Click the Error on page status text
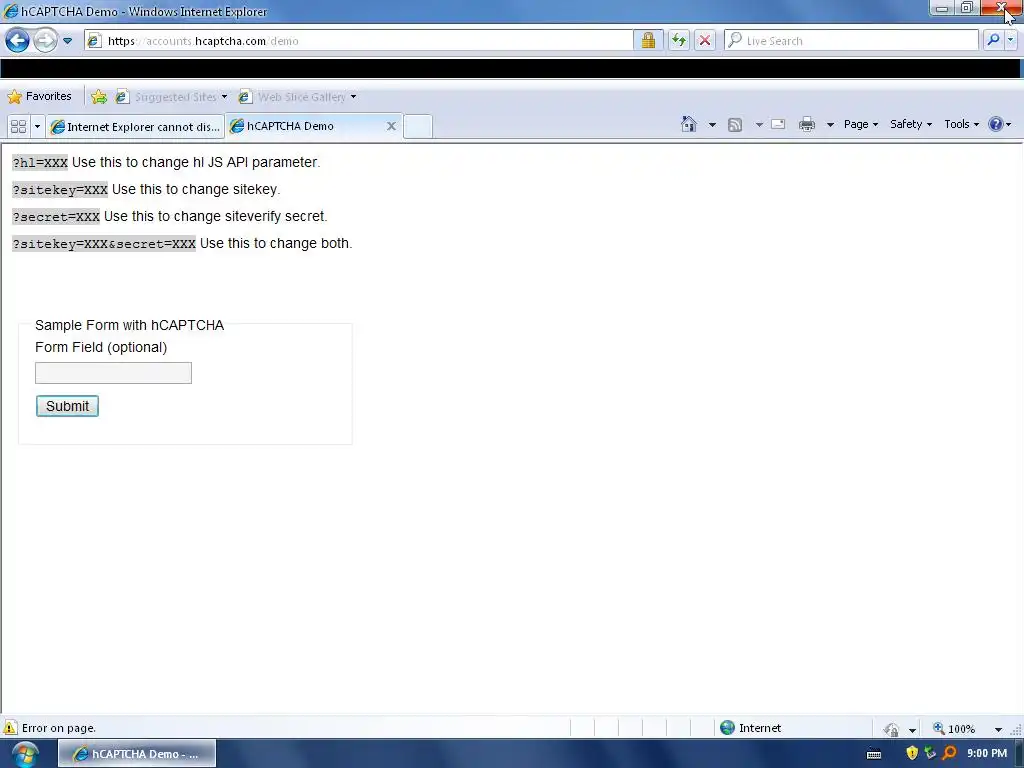1024x768 pixels. click(59, 728)
